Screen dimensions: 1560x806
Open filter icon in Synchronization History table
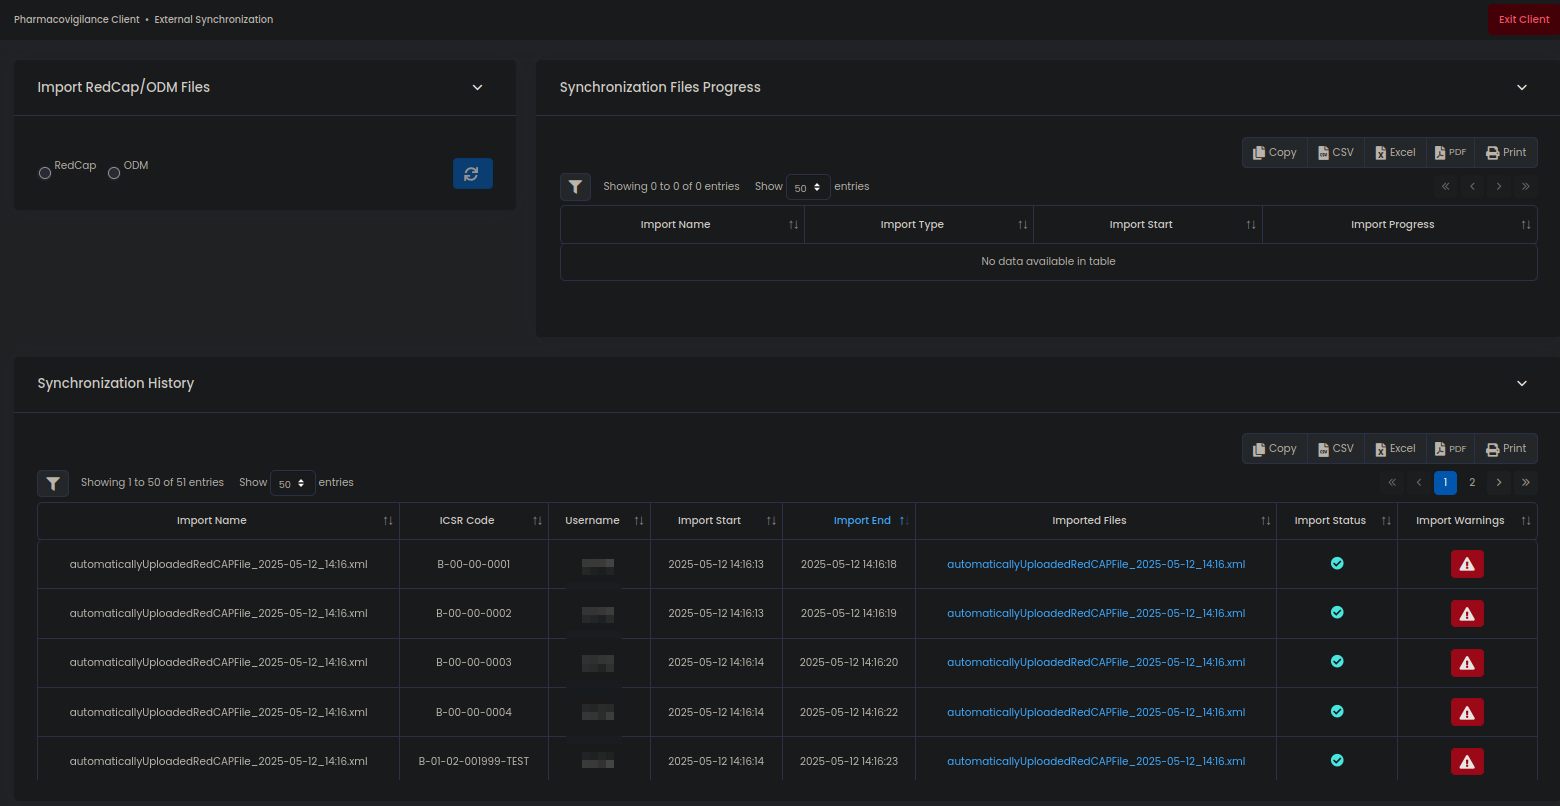click(x=53, y=483)
